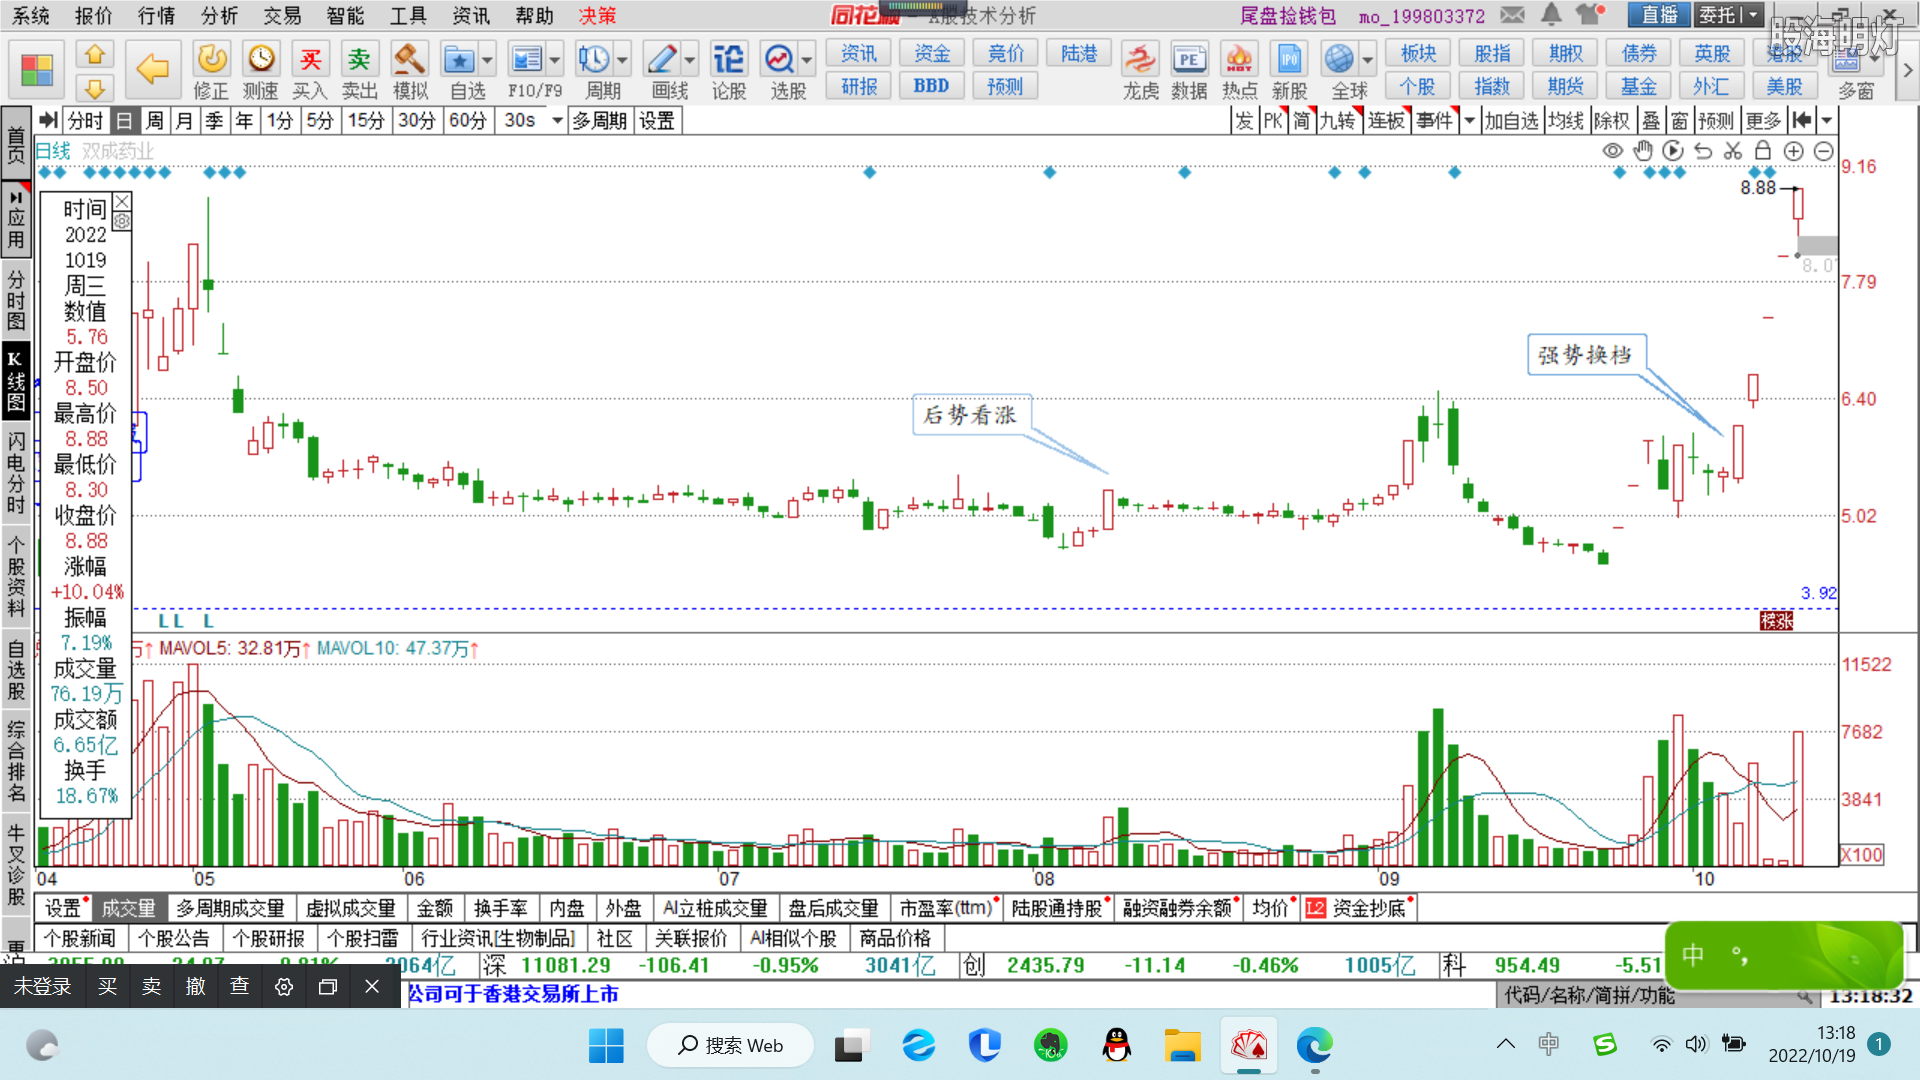Toggle 均线 moving average display
Screen dimensions: 1920x1080
pos(1566,121)
